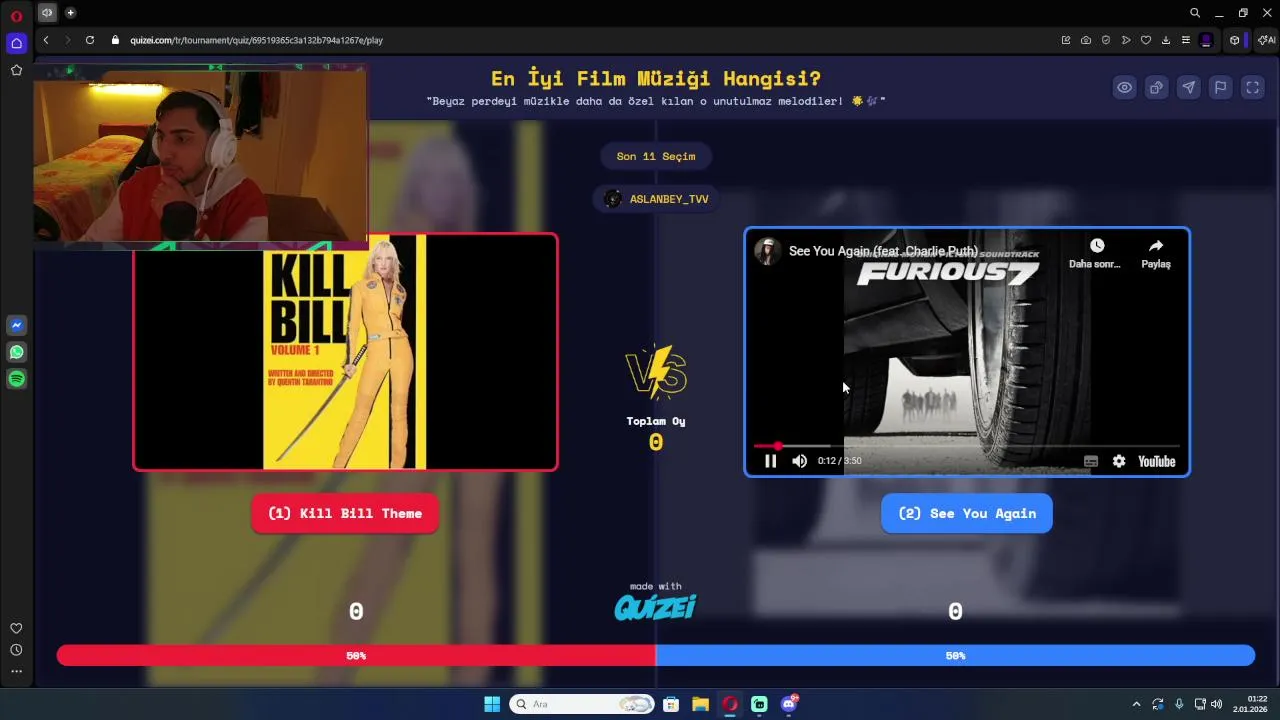Click the dice random button
The height and width of the screenshot is (720, 1280).
(x=1156, y=87)
